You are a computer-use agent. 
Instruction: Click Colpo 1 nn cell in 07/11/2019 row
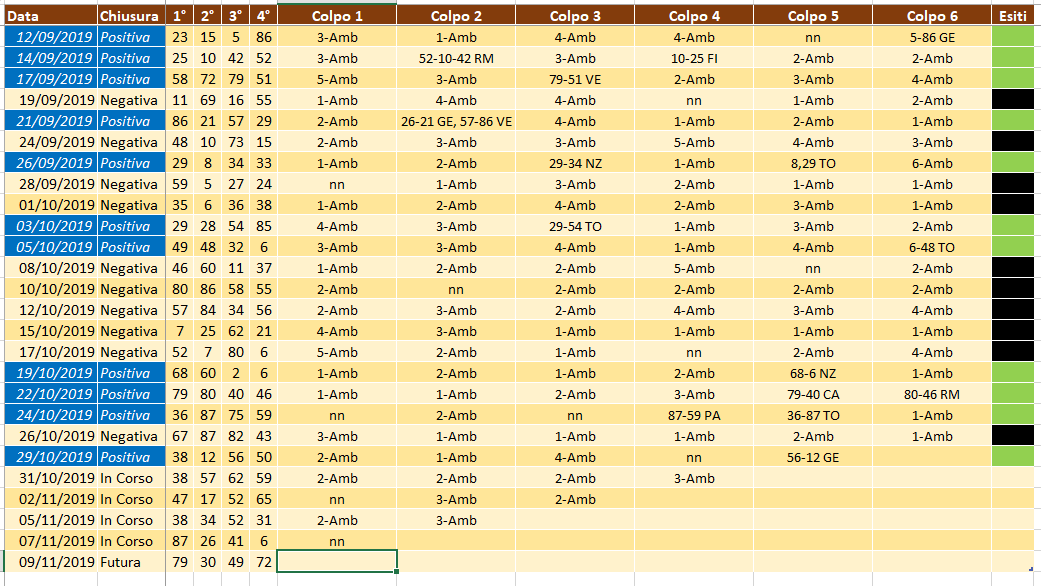coord(337,541)
